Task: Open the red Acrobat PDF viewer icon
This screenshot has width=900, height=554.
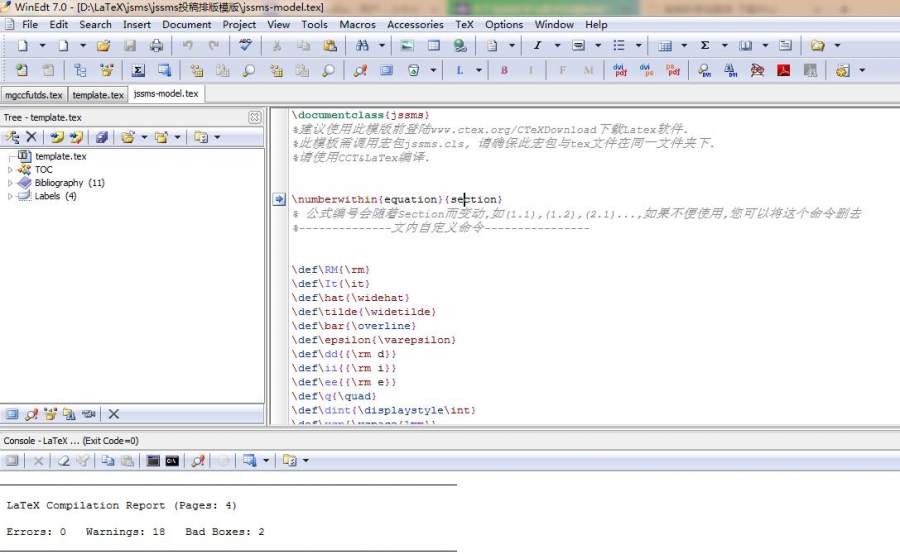Action: tap(784, 71)
